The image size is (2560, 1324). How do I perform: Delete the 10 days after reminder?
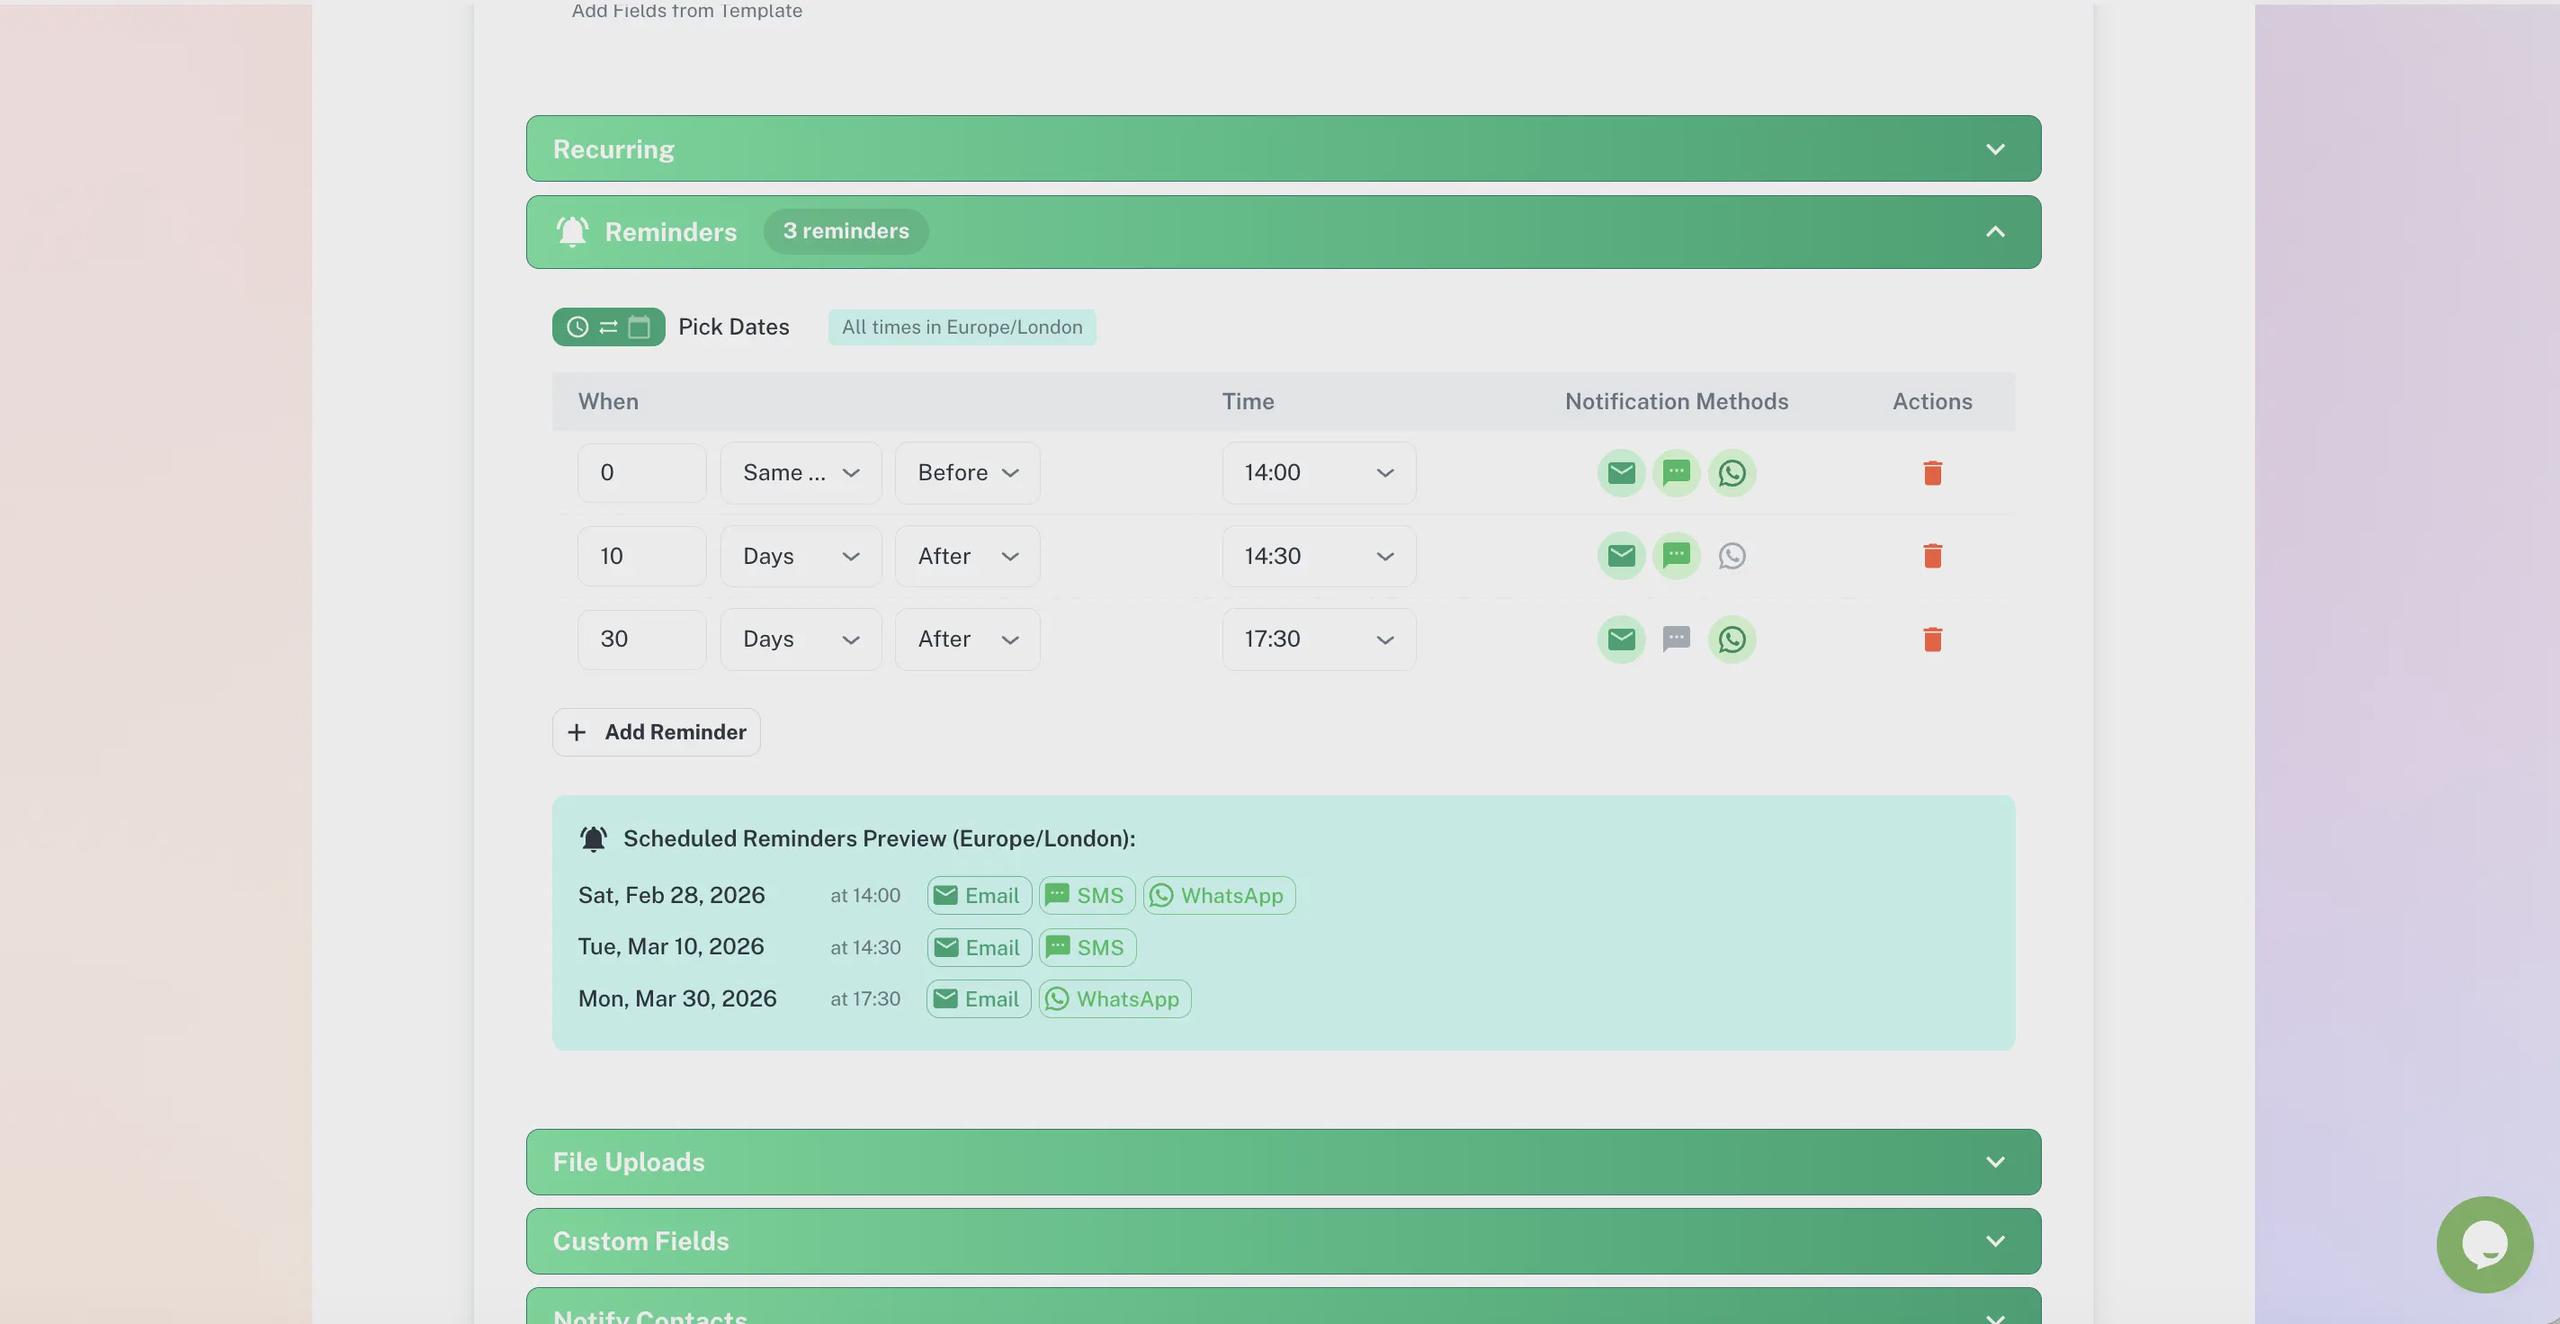pos(1932,556)
